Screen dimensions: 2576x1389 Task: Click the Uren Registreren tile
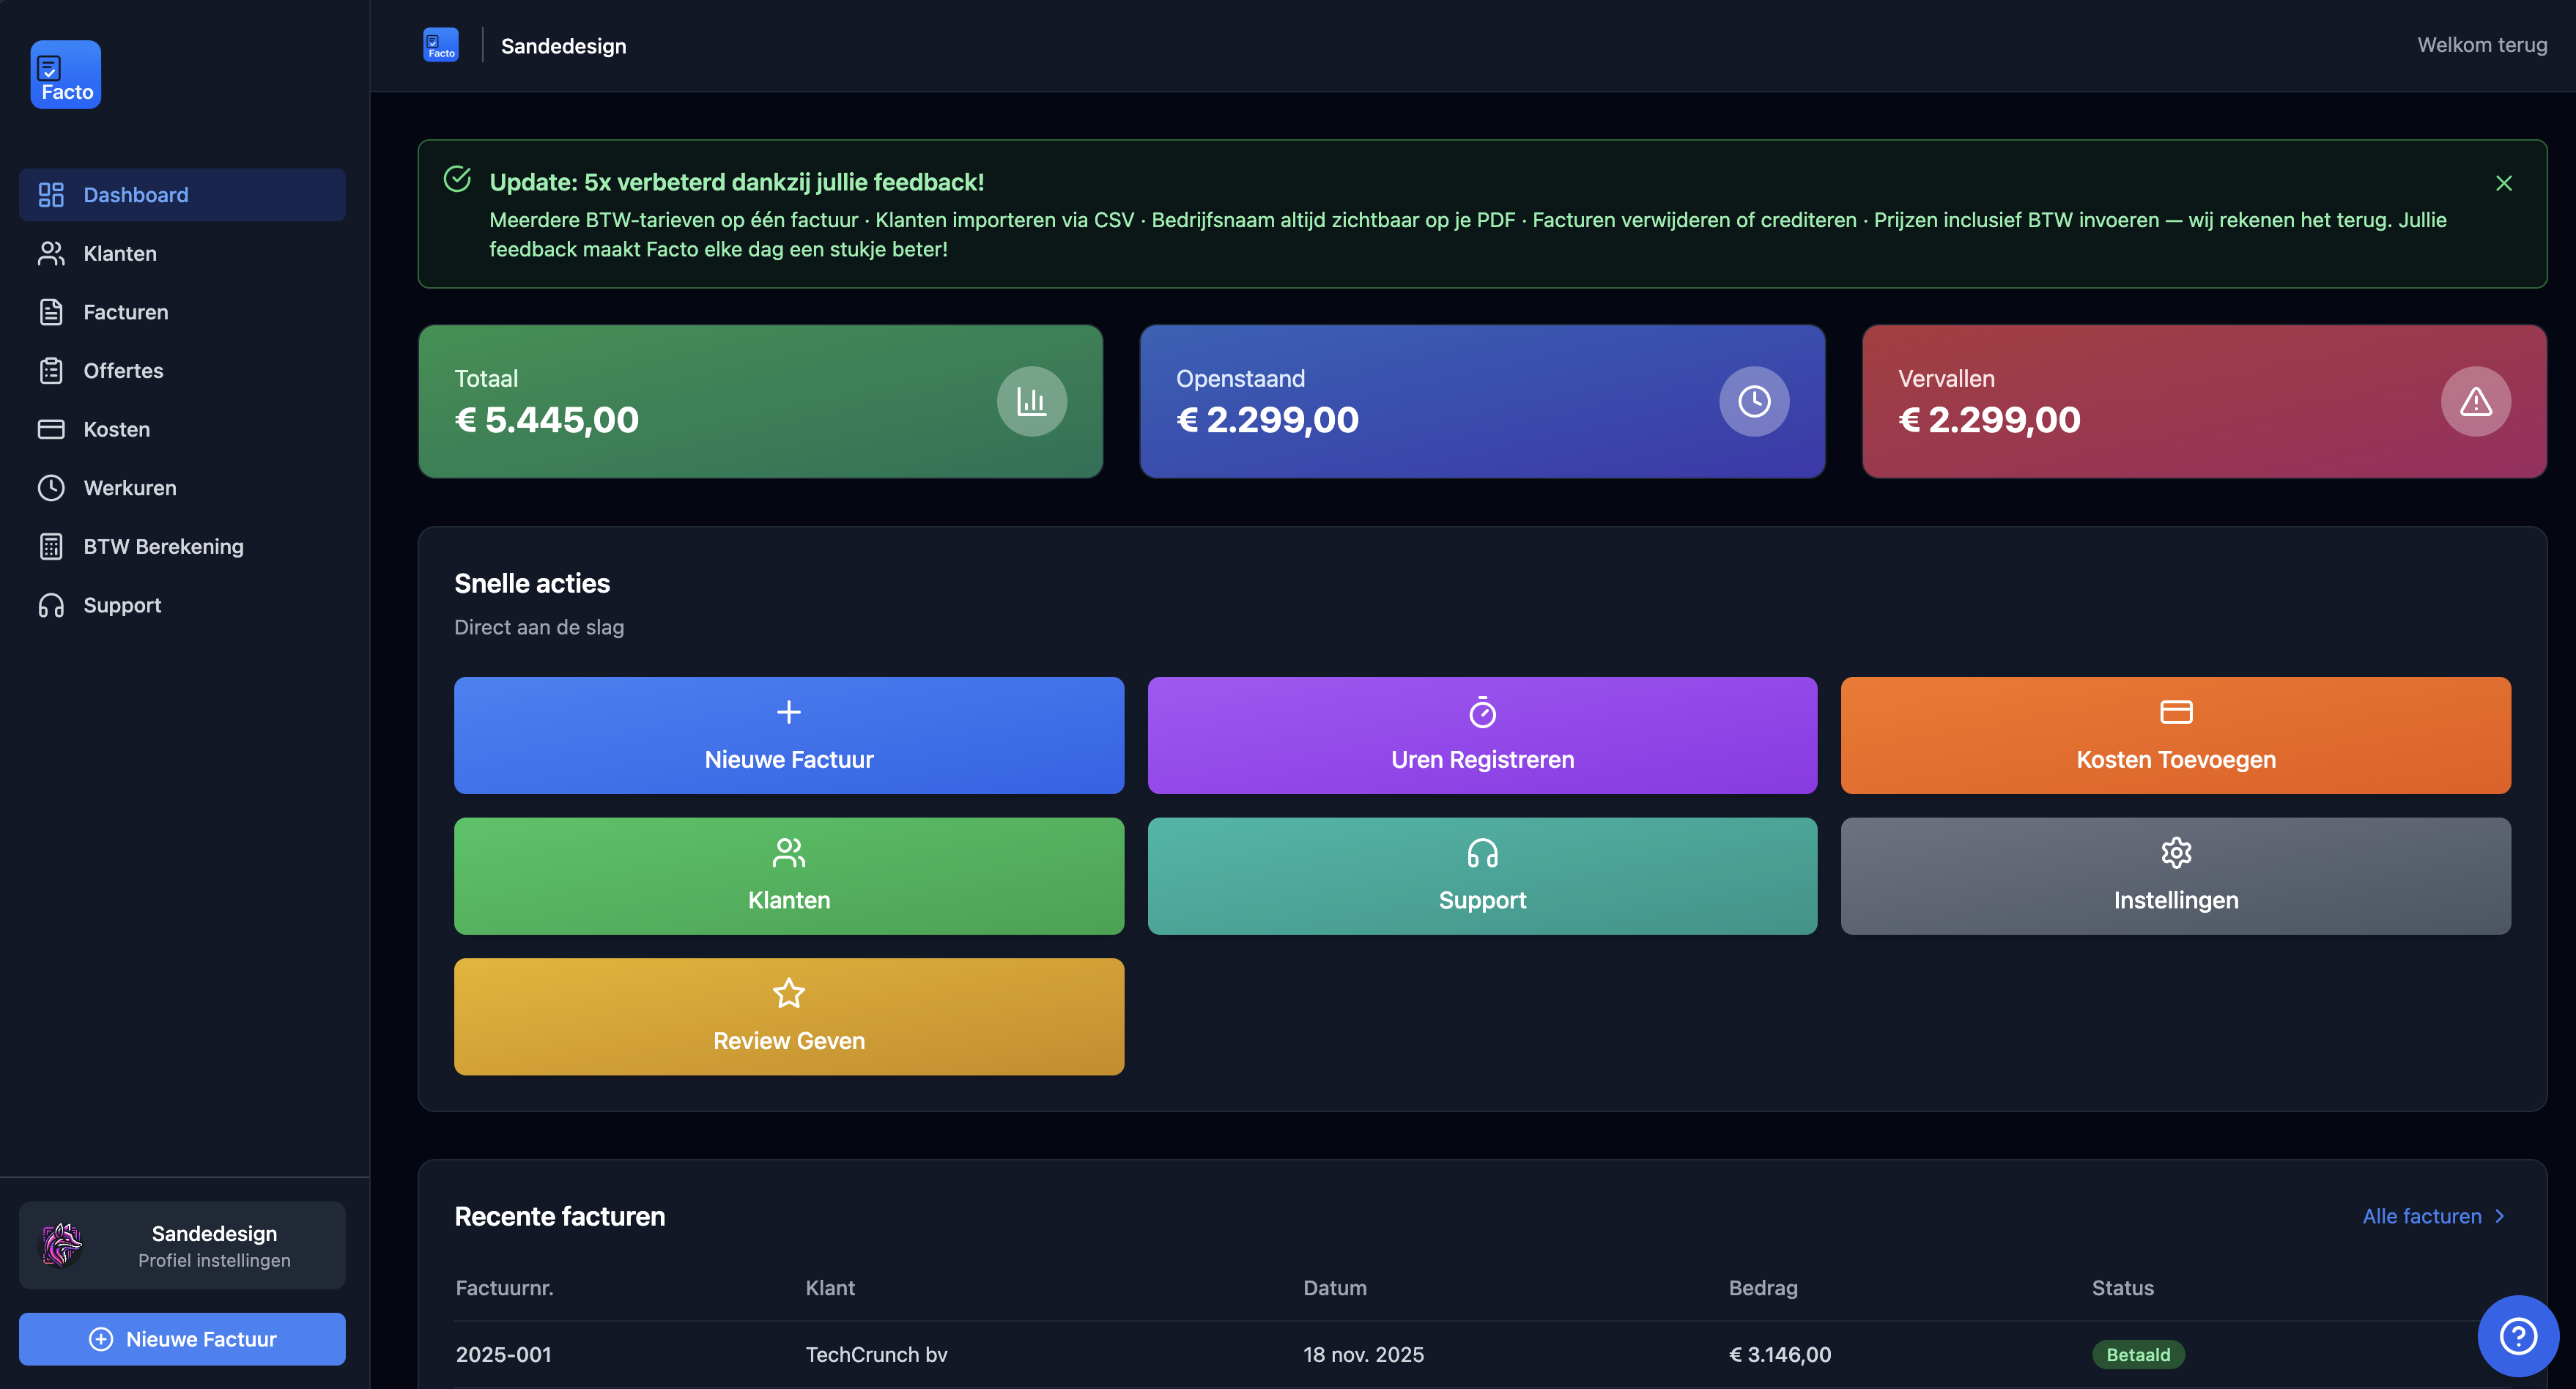point(1482,736)
